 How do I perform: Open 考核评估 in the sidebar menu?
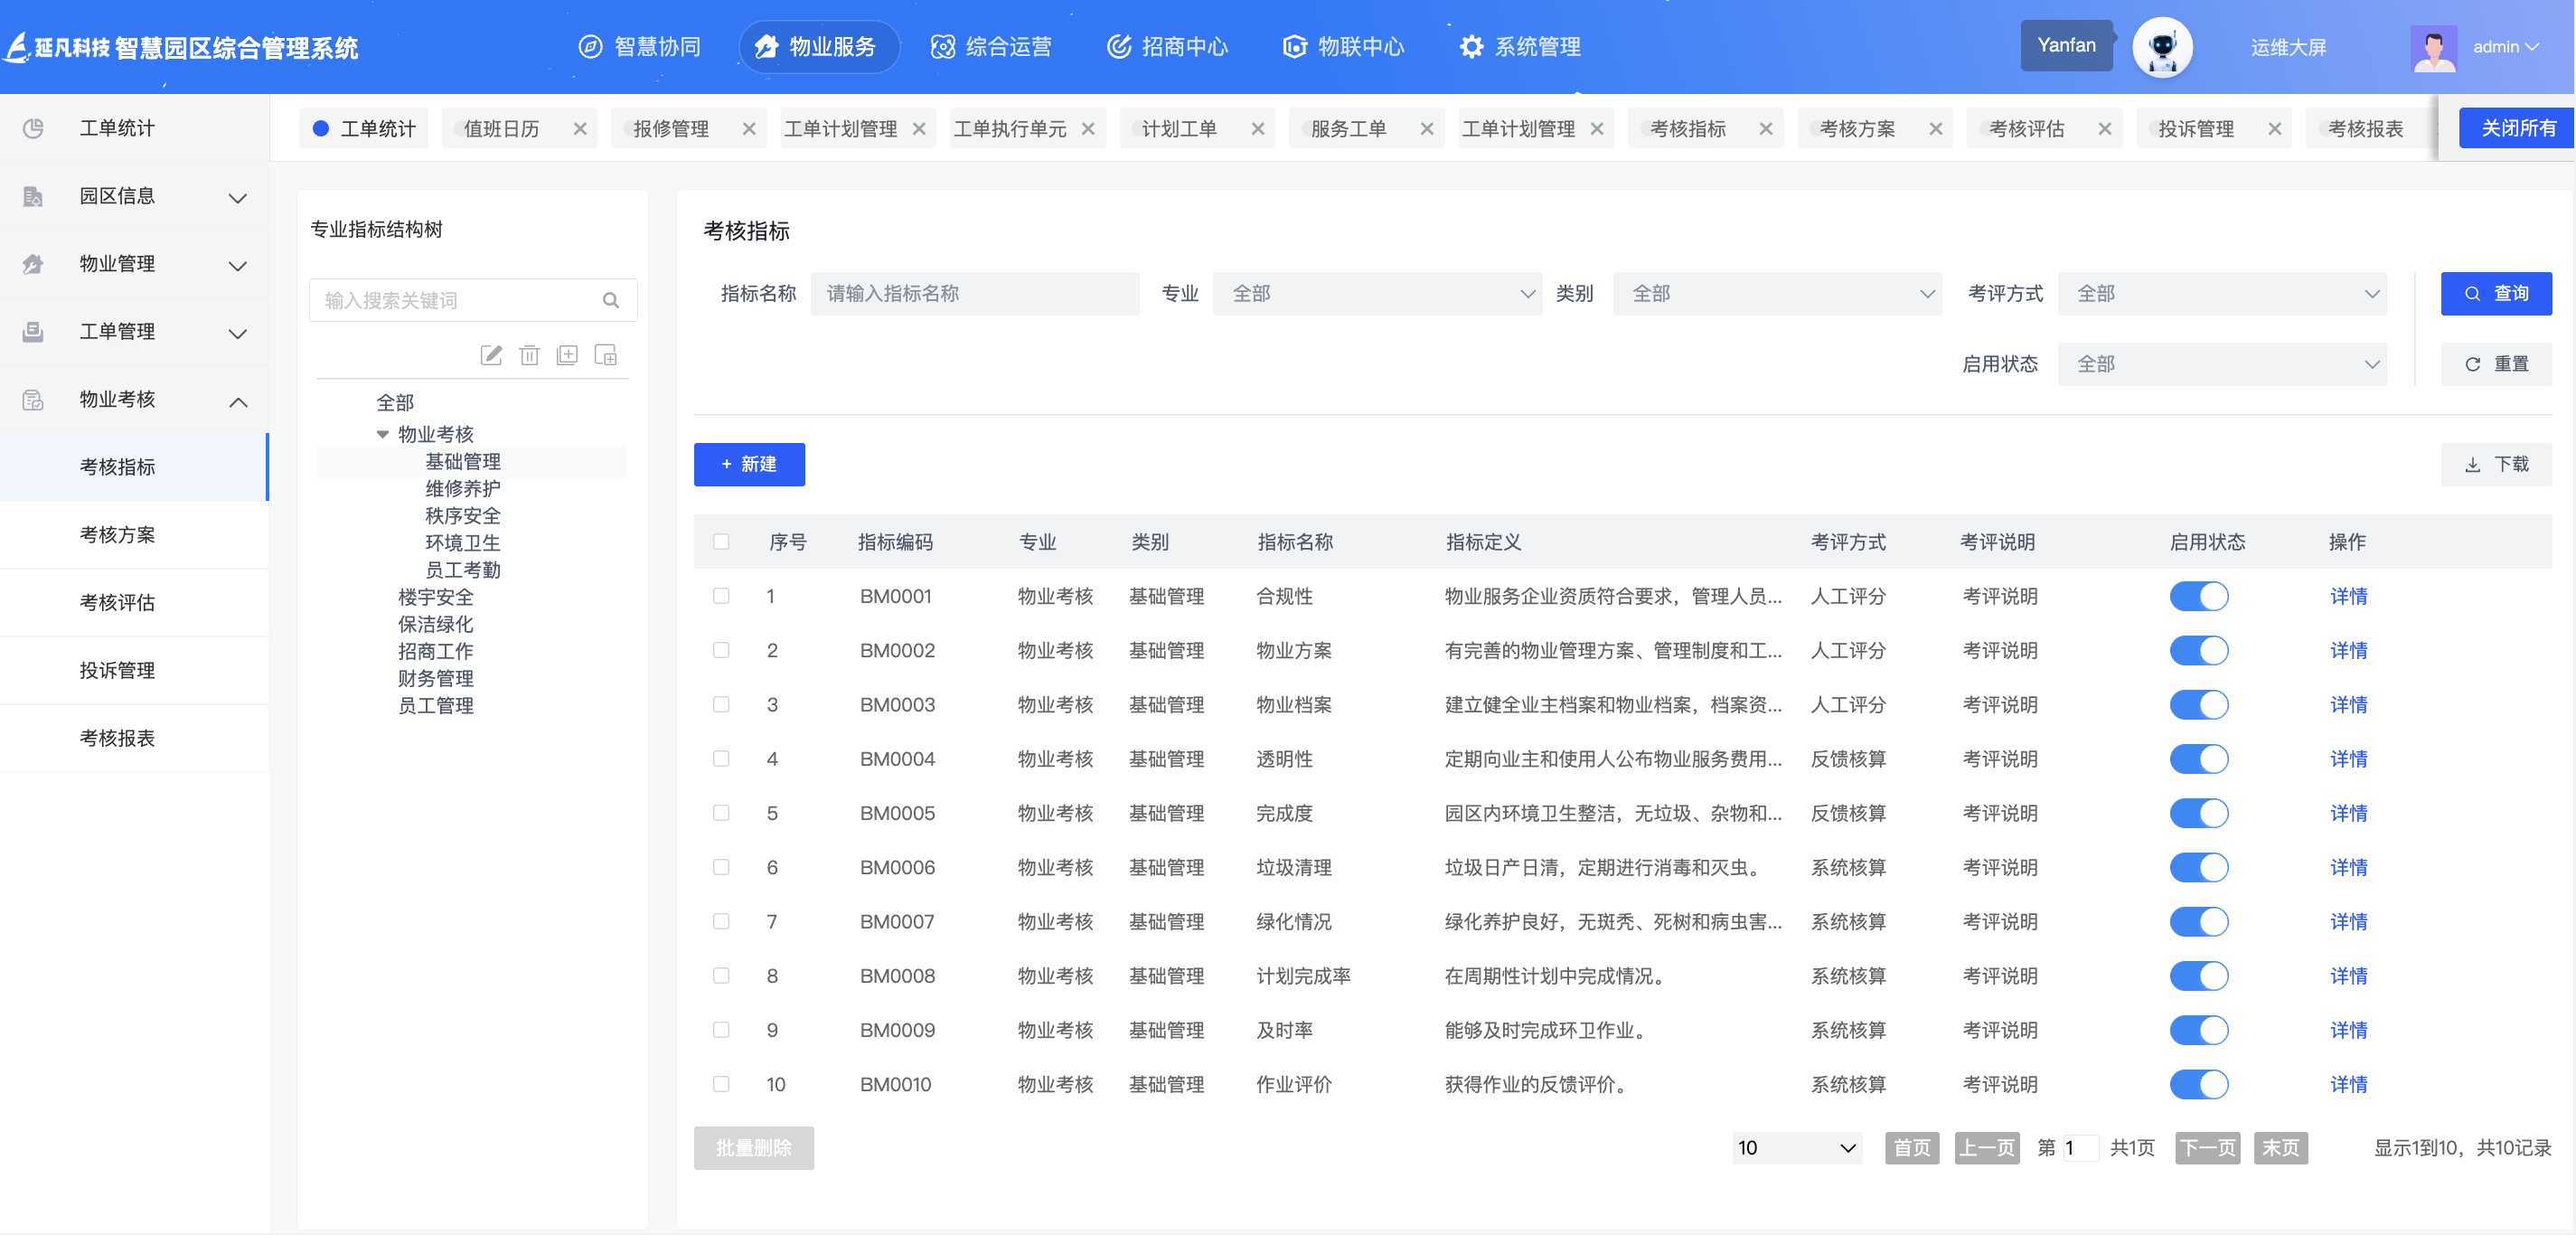pyautogui.click(x=117, y=602)
